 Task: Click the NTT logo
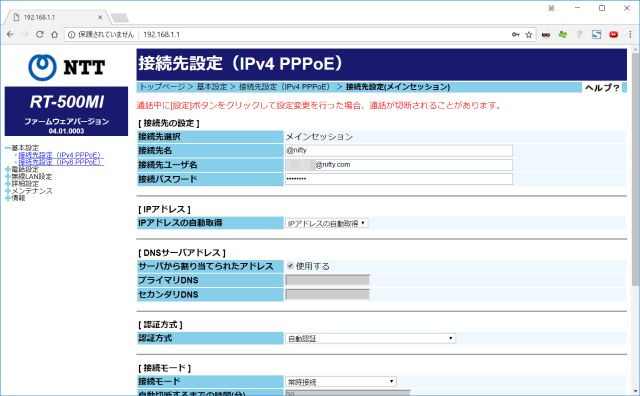click(67, 67)
